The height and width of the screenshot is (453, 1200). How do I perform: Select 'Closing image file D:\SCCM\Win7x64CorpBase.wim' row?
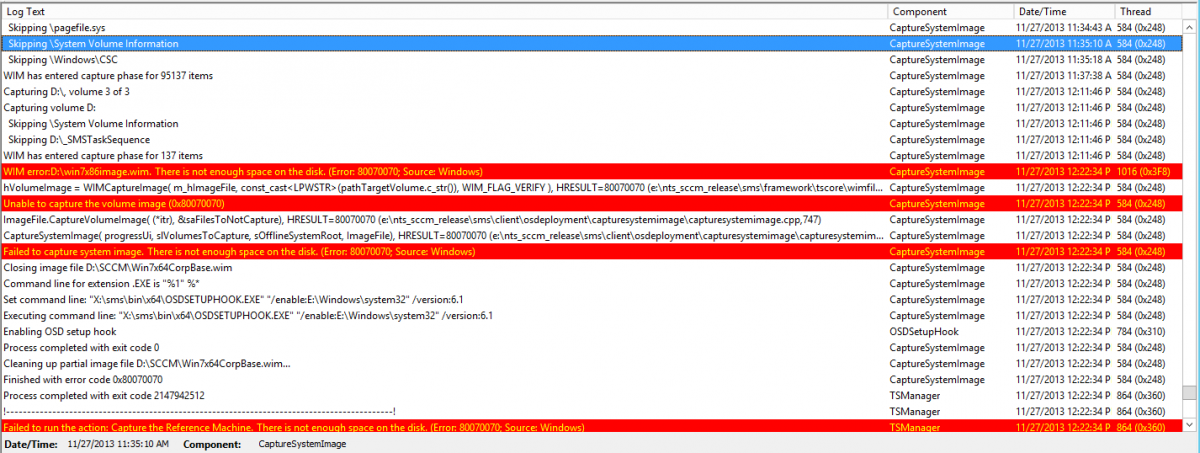click(x=592, y=268)
